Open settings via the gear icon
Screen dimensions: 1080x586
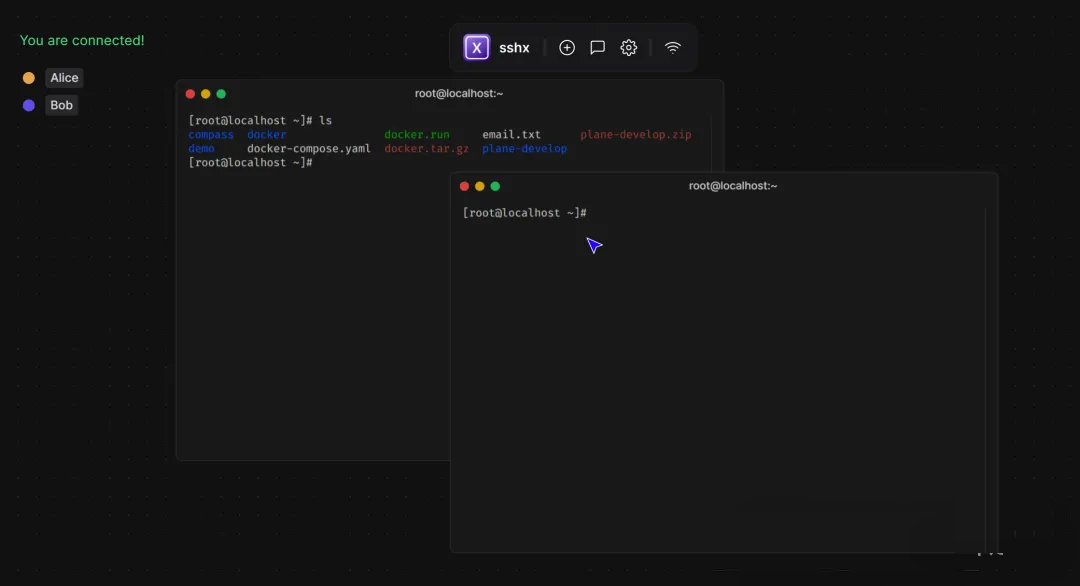[629, 47]
